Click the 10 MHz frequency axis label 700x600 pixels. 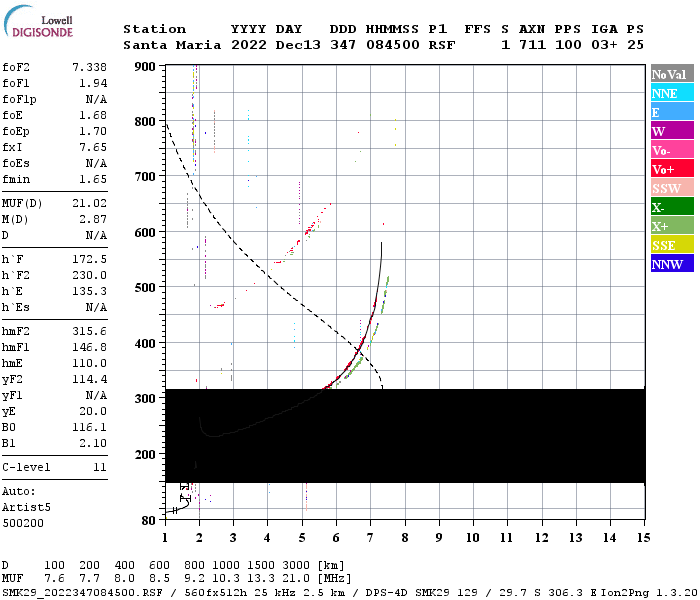[x=472, y=538]
